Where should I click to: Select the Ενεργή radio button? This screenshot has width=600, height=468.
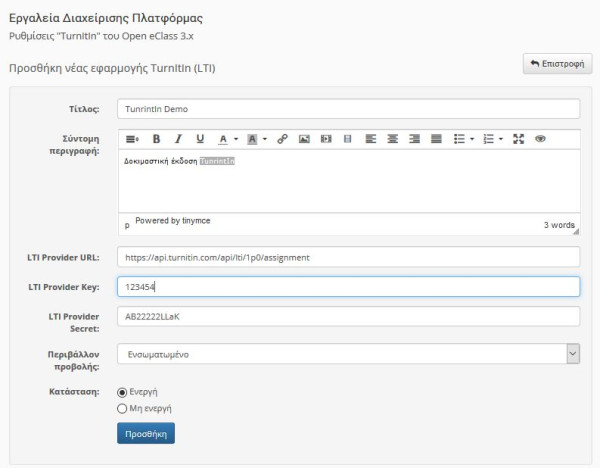[122, 393]
